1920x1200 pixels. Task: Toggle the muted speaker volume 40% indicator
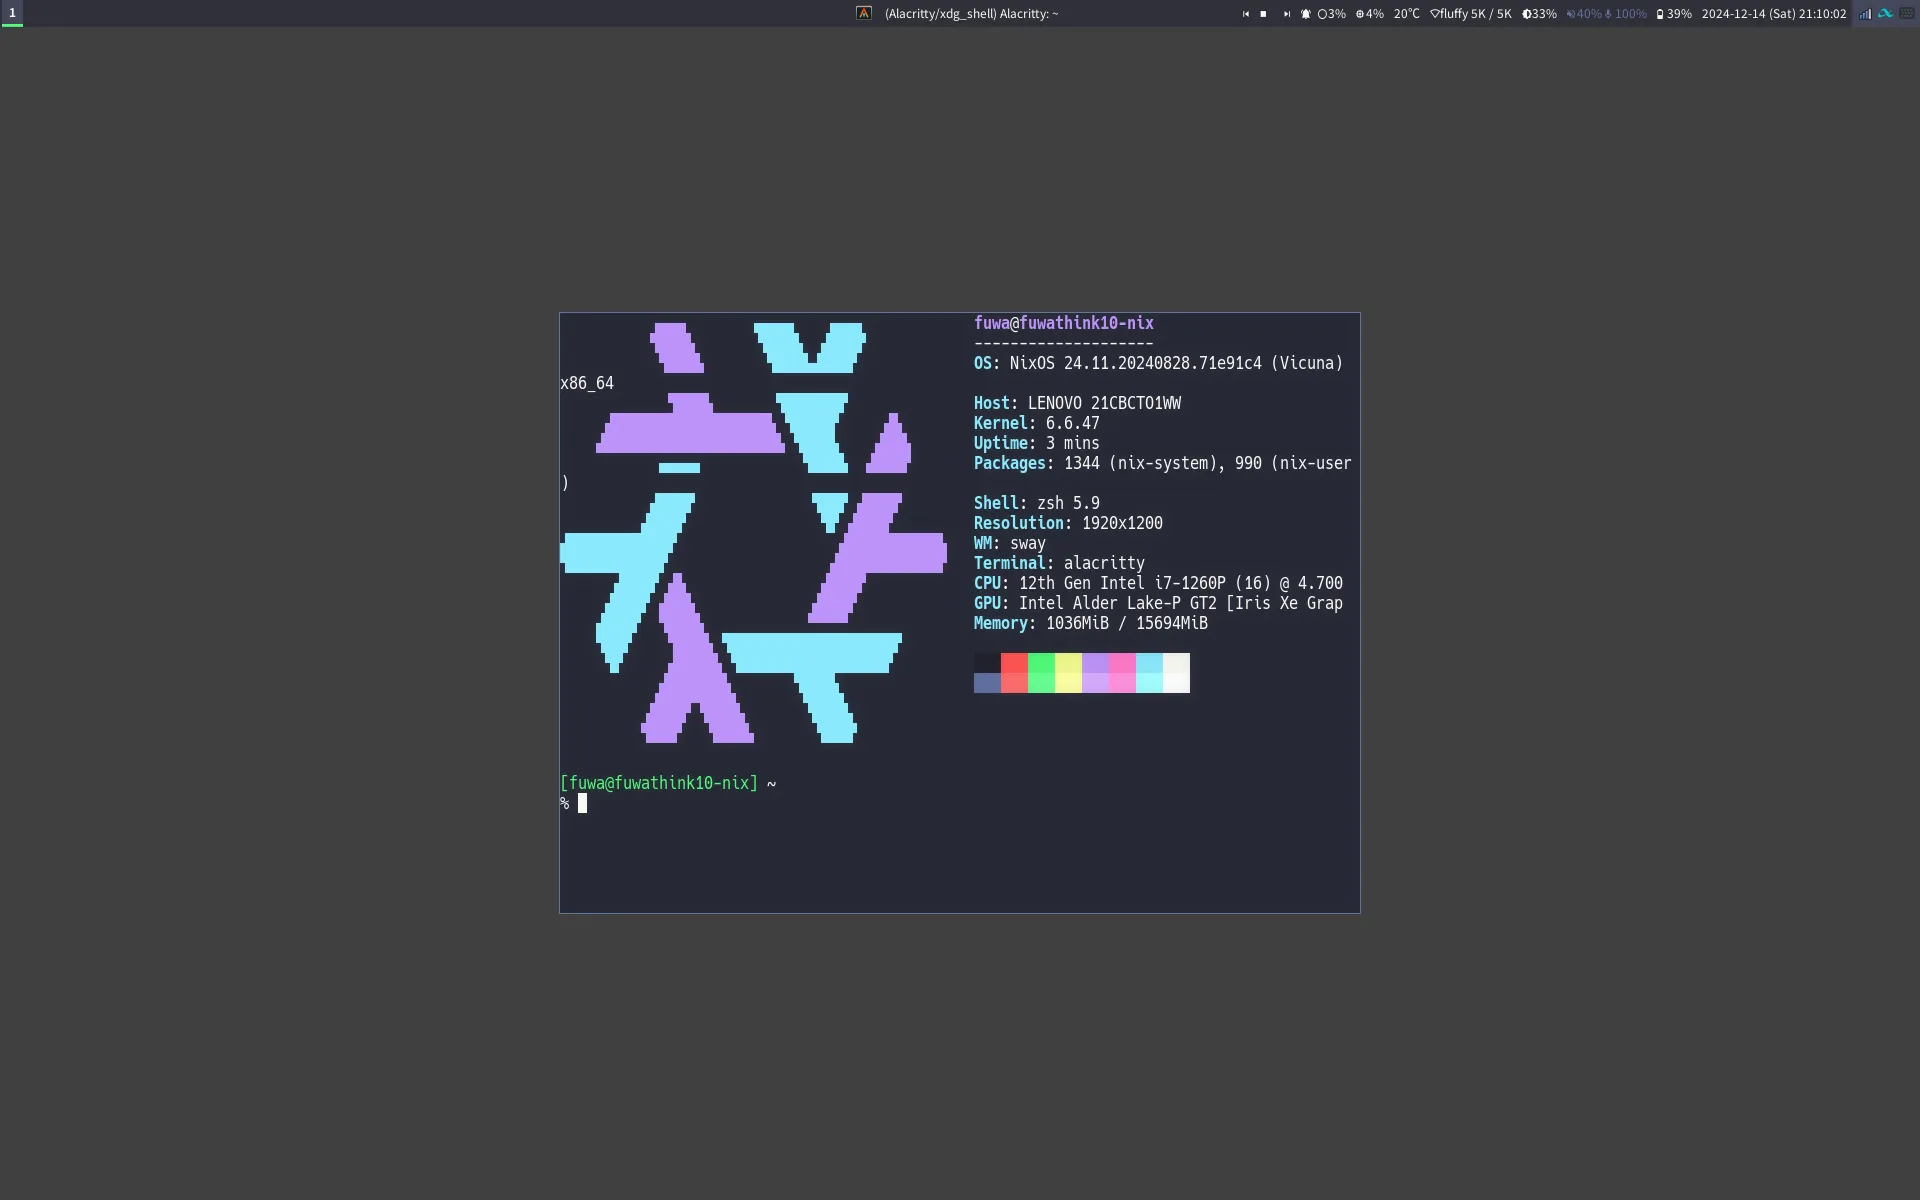pos(1584,14)
